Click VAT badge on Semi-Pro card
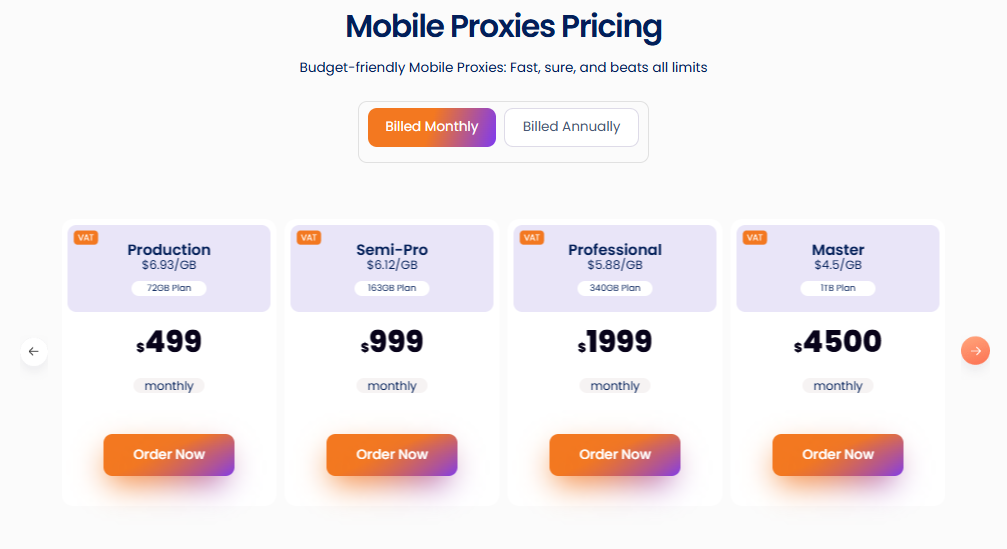This screenshot has width=1007, height=549. point(308,237)
